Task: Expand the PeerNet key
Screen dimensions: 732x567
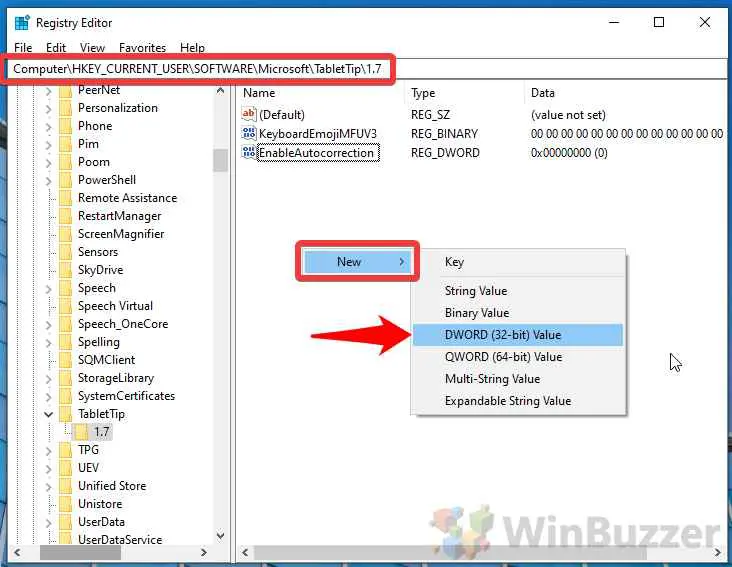Action: coord(49,91)
